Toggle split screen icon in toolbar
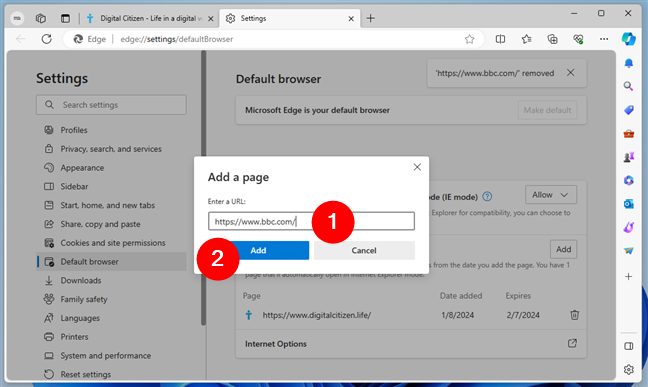This screenshot has width=648, height=387. [x=500, y=39]
